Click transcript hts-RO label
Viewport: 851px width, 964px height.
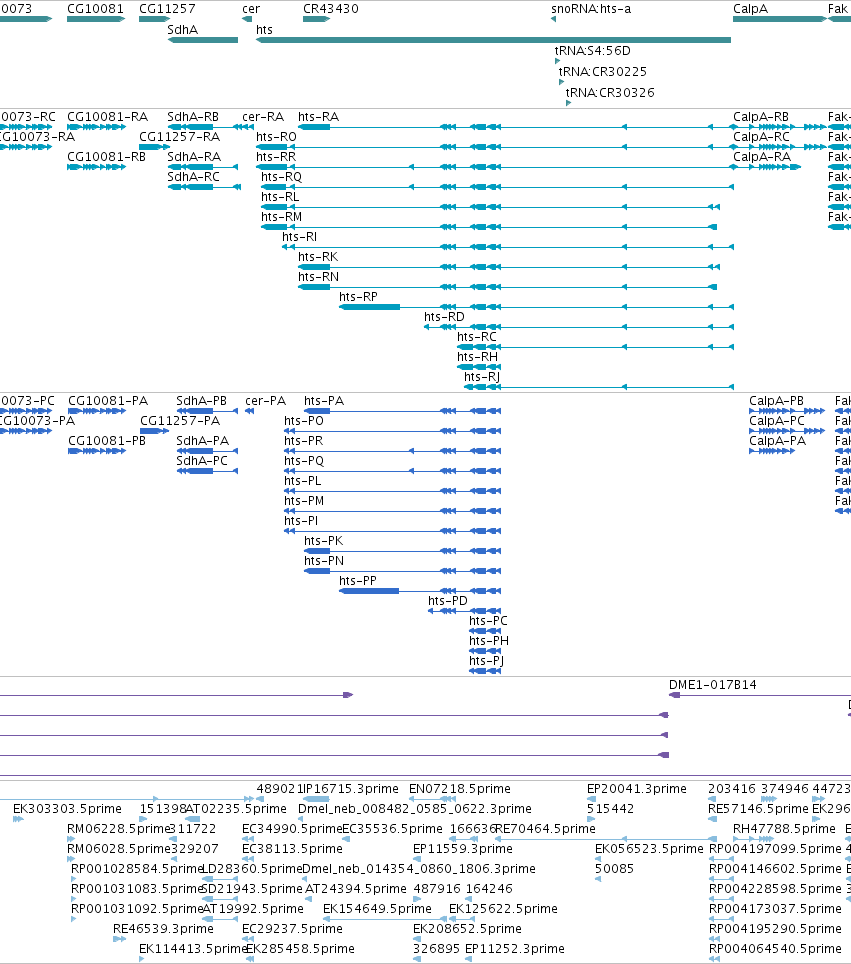276,136
